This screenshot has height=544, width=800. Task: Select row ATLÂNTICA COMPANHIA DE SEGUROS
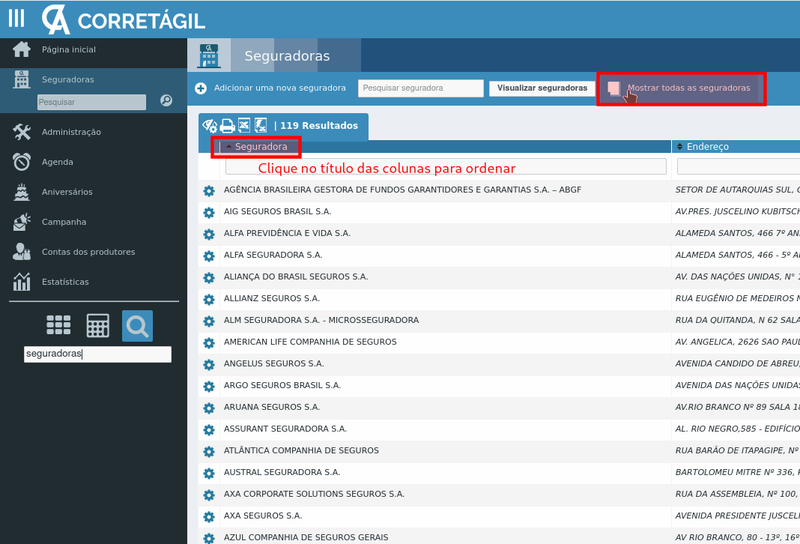click(x=498, y=452)
